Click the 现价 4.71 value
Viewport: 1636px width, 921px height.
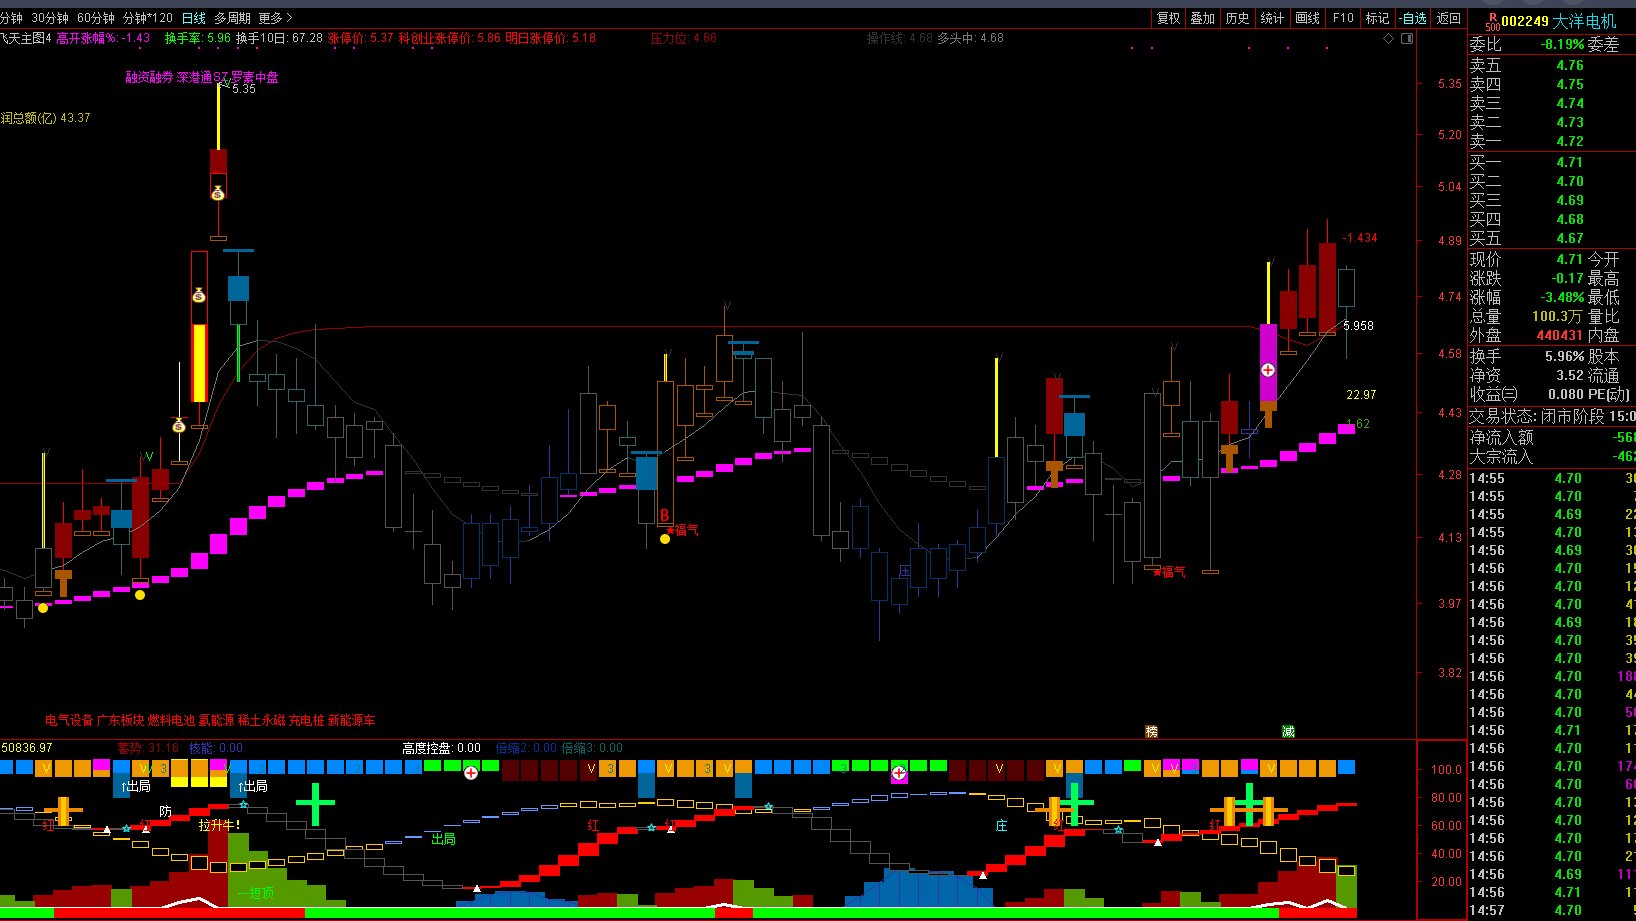[x=1570, y=259]
